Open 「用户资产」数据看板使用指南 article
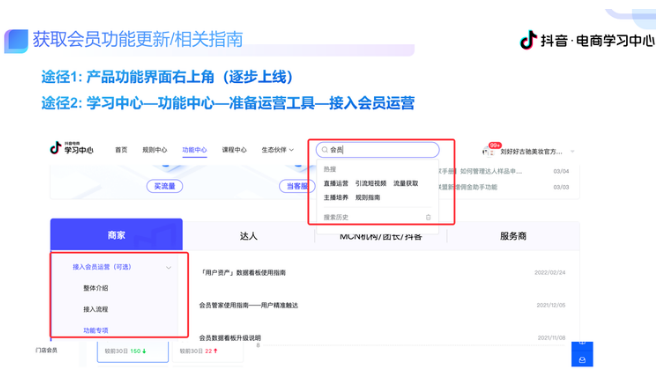The width and height of the screenshot is (660, 382). (243, 273)
